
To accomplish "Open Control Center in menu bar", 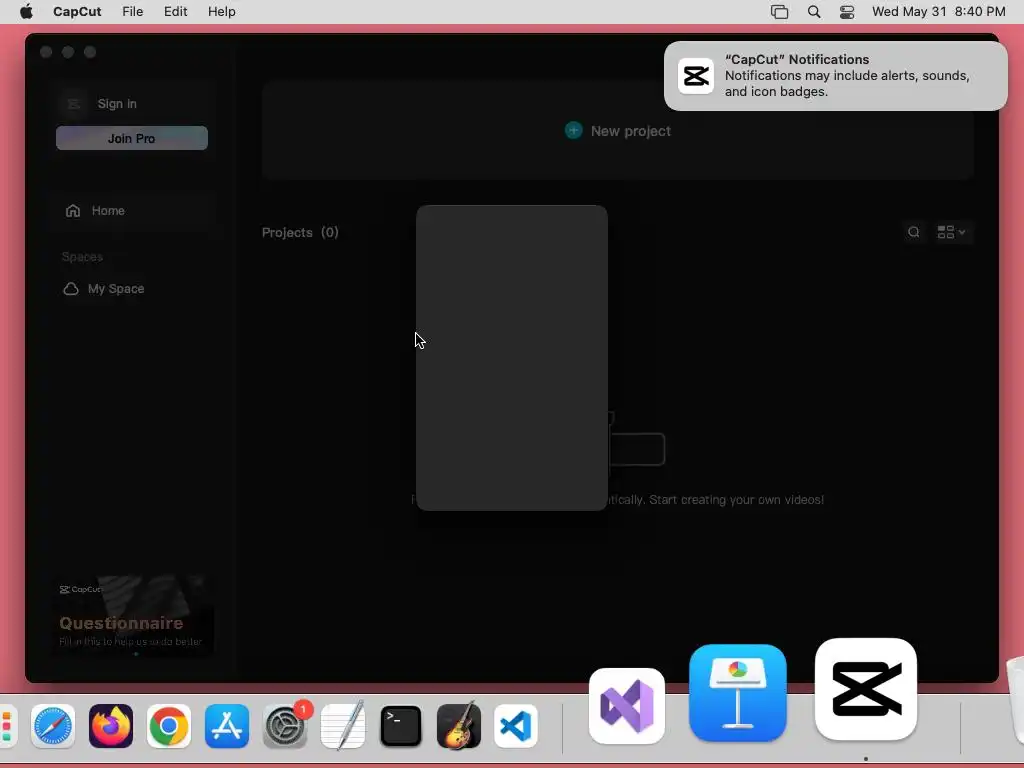I will tap(847, 12).
